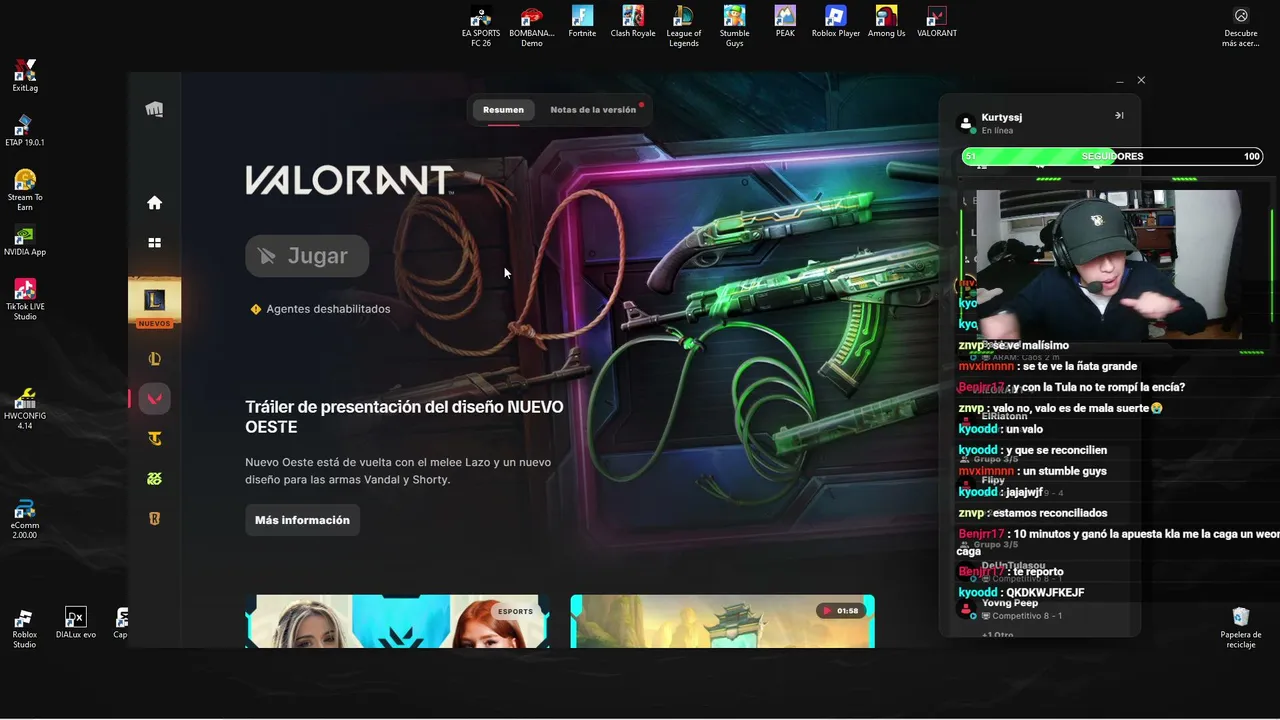Open Among Us desktop shortcut

(886, 22)
